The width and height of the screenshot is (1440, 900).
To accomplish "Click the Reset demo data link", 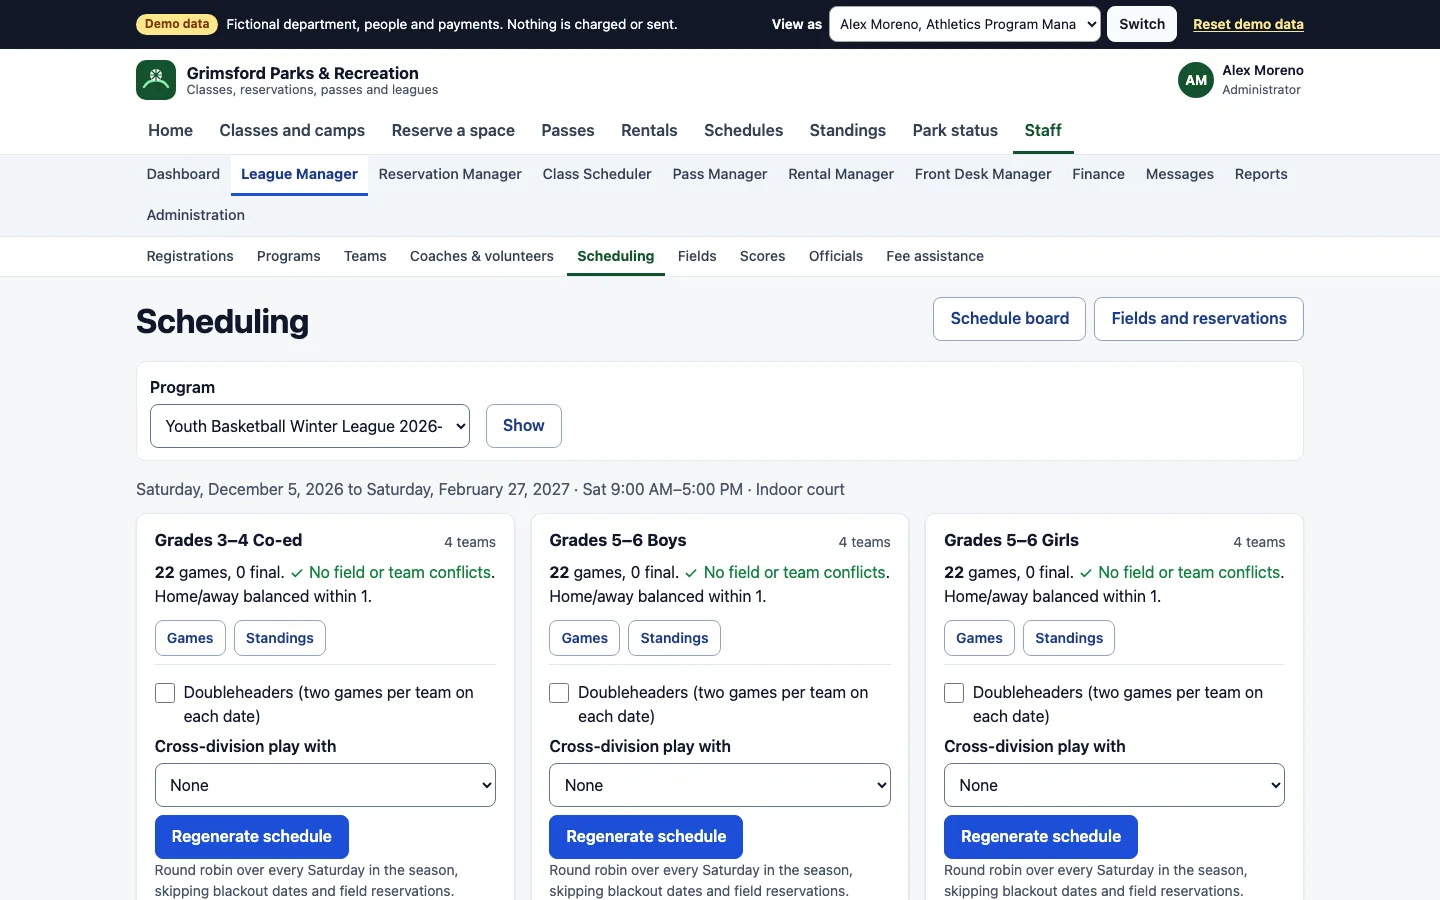I will pyautogui.click(x=1248, y=24).
